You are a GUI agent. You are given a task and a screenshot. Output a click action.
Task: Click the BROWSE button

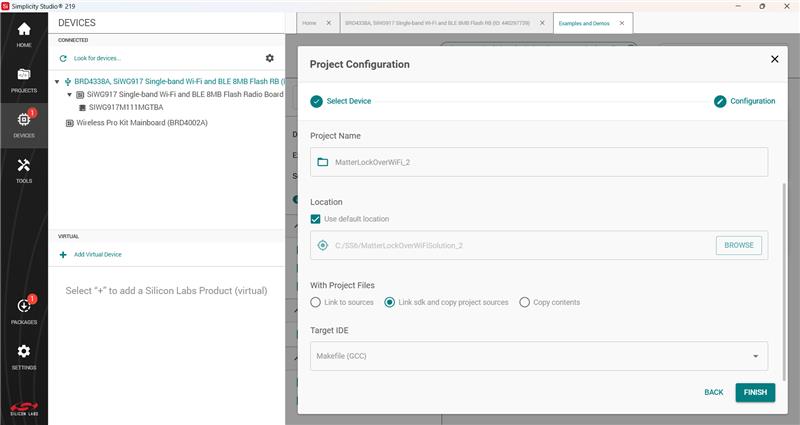tap(739, 245)
